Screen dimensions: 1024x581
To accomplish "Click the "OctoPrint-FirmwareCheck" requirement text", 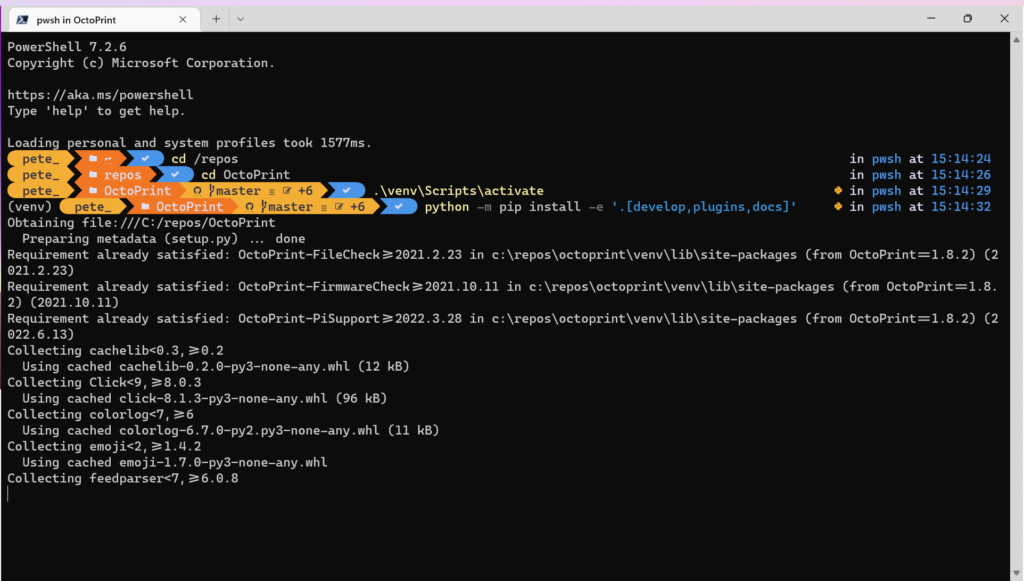I will tap(324, 287).
